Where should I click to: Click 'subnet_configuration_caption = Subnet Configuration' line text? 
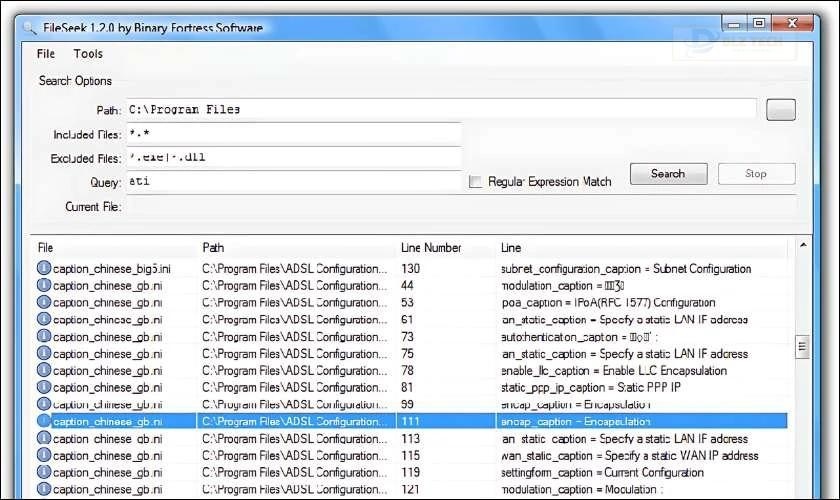(x=626, y=268)
